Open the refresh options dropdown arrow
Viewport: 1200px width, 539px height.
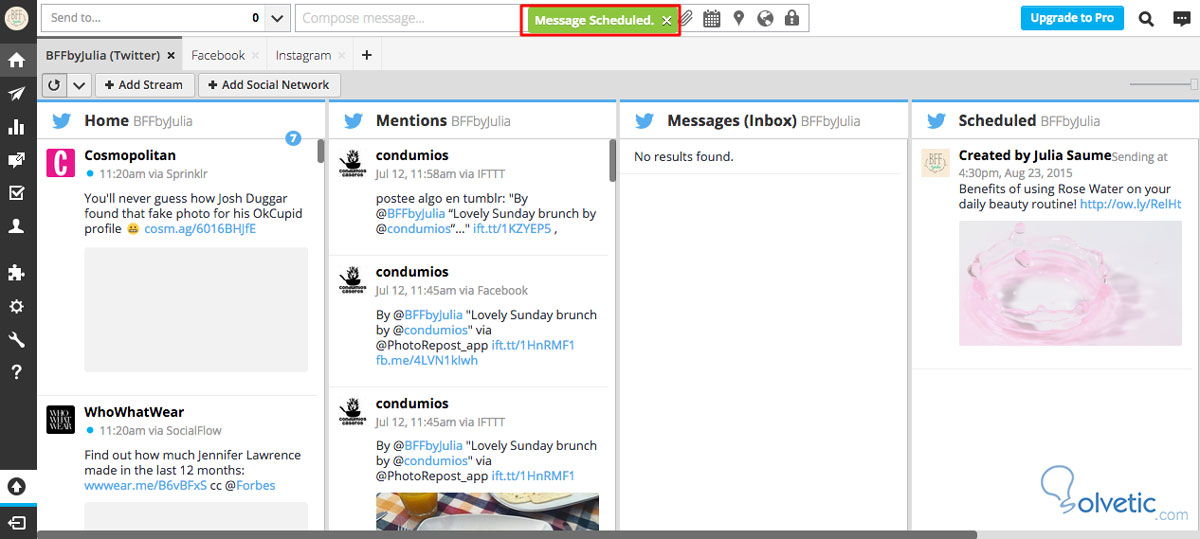78,85
